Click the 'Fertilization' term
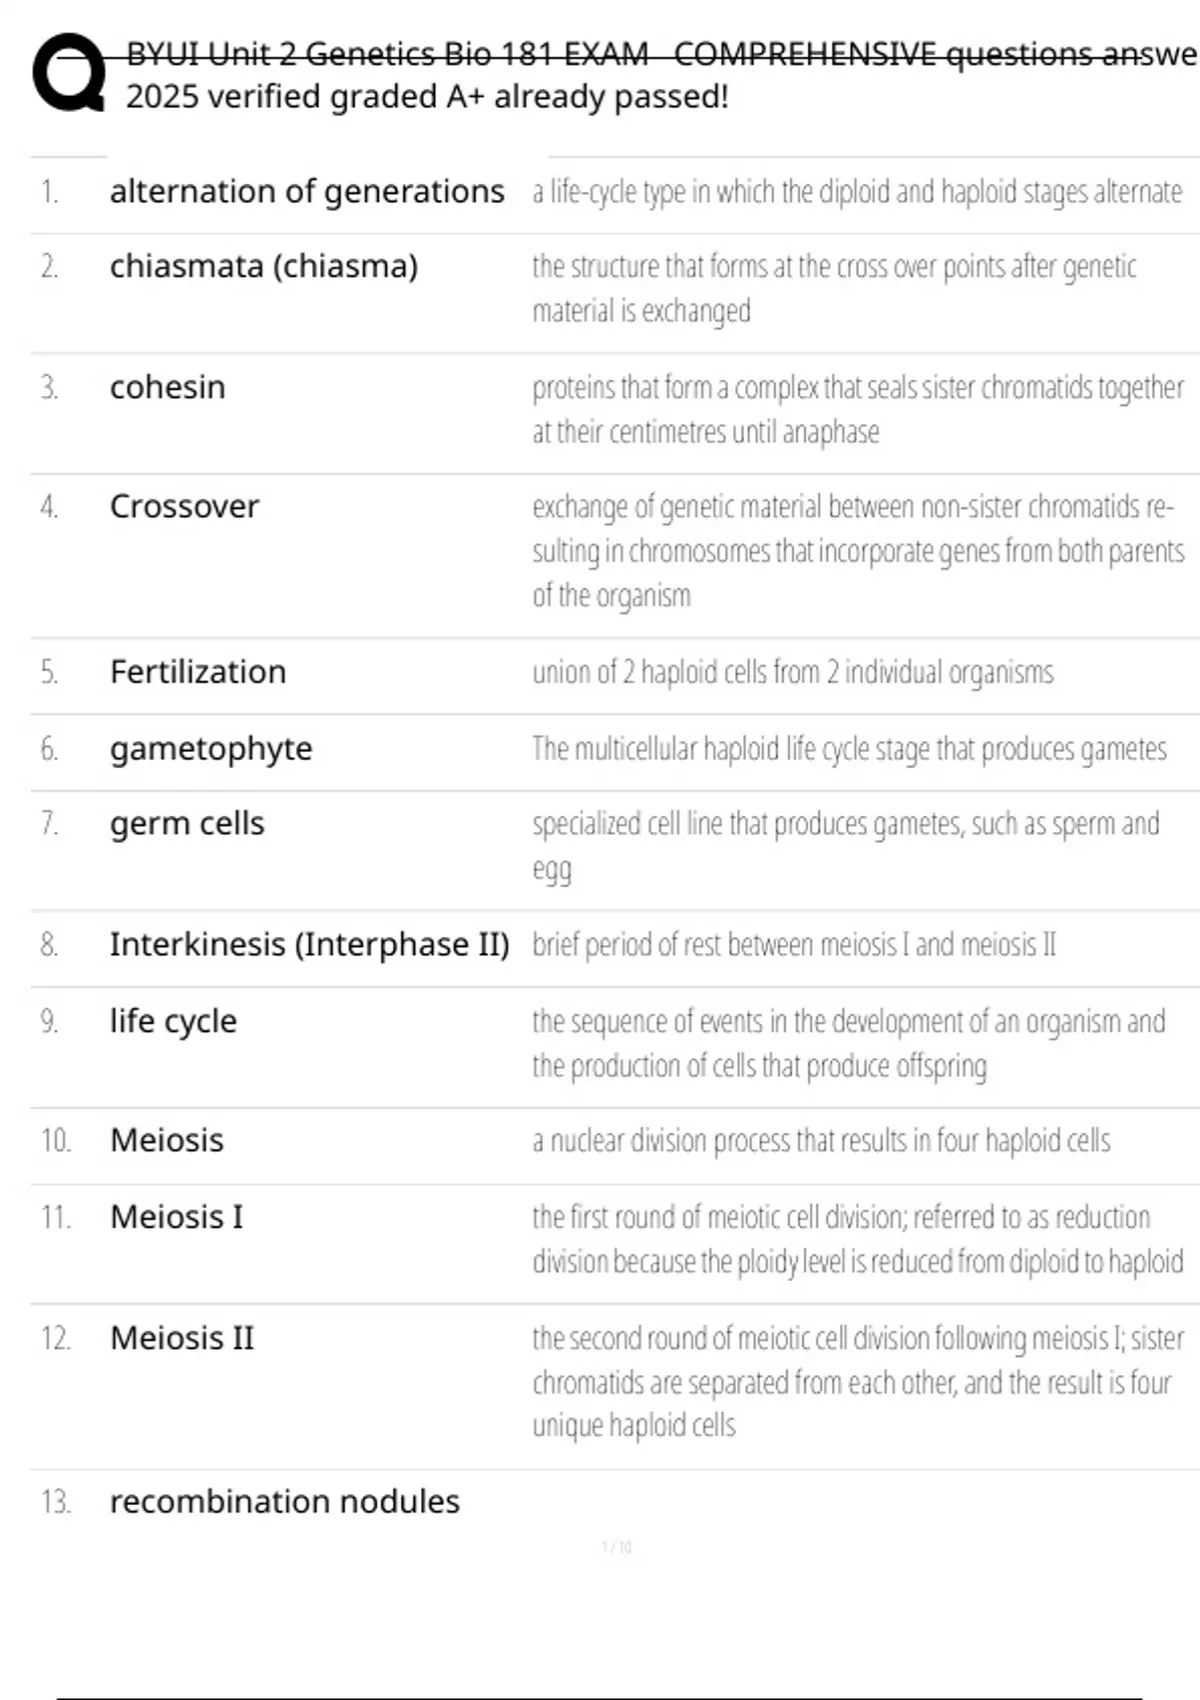 coord(198,672)
